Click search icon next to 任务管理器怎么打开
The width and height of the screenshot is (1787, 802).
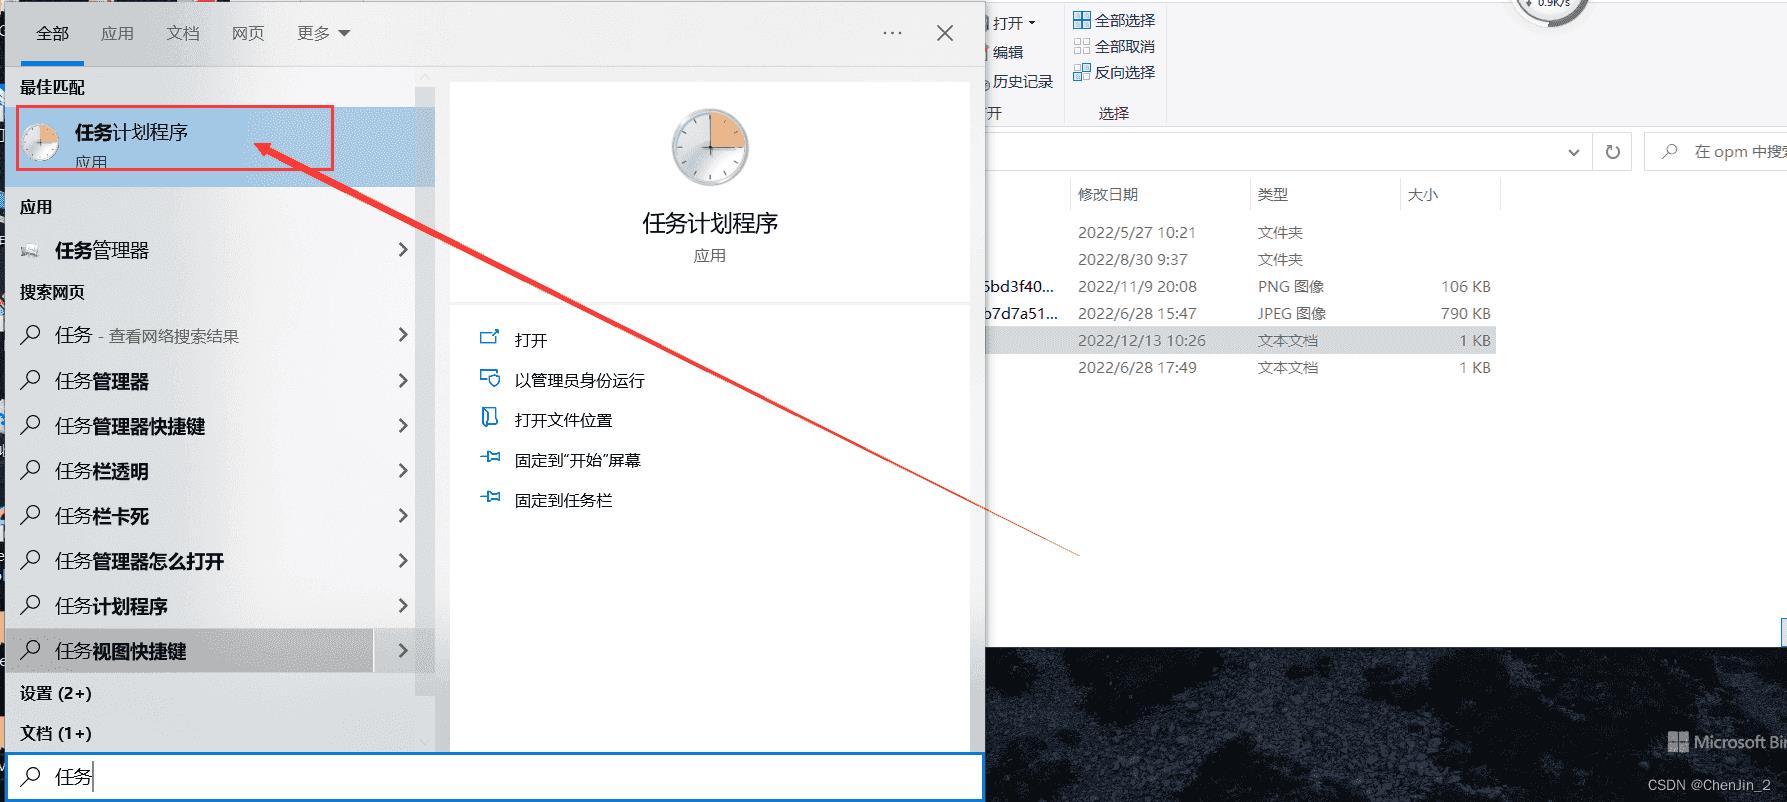tap(31, 560)
